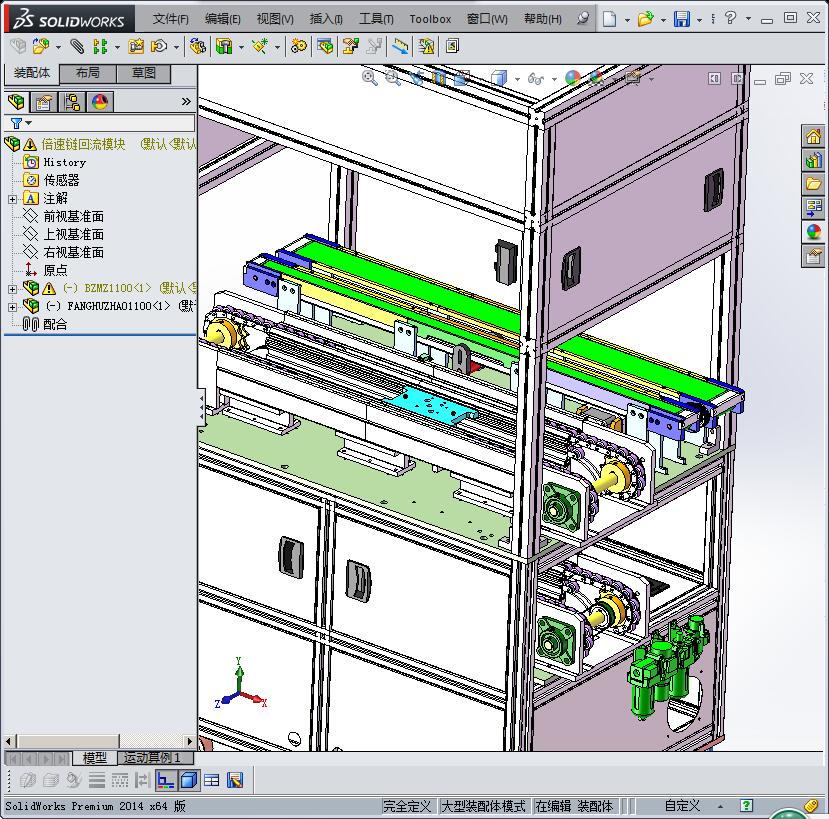This screenshot has height=819, width=829.
Task: Expand the BZMZ1100<1> component node
Action: 12,289
